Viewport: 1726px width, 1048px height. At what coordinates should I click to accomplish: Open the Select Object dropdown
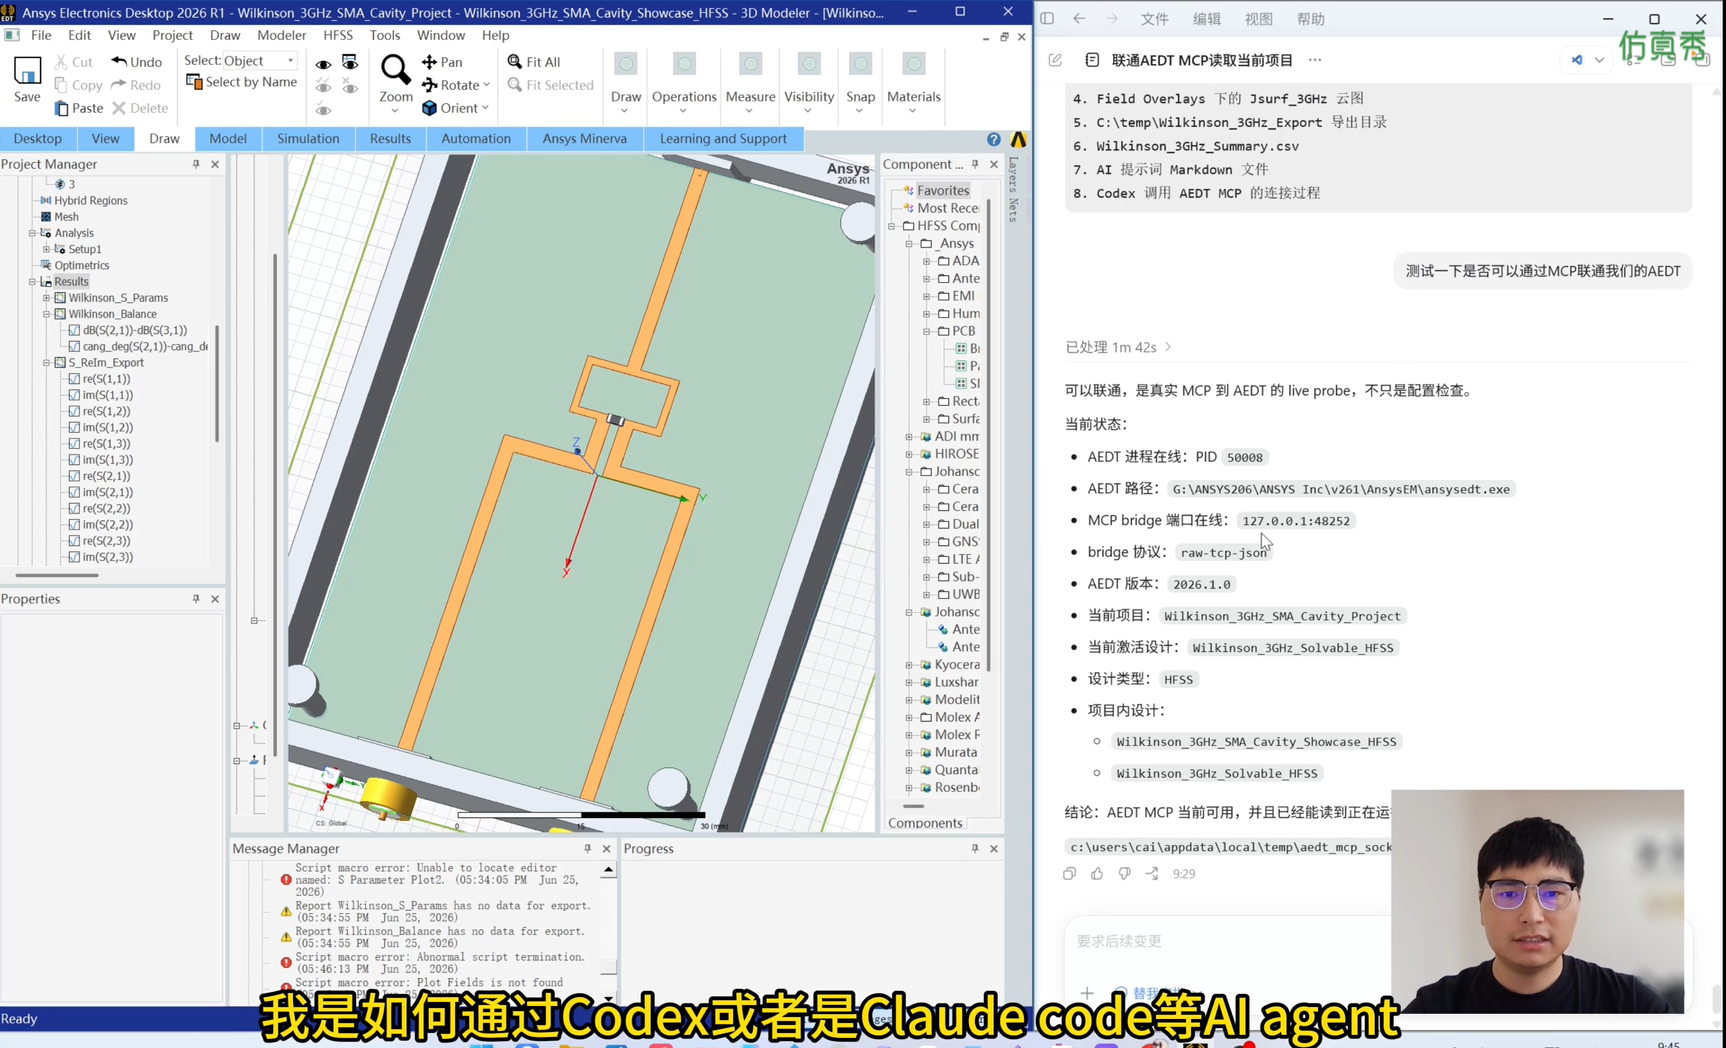coord(260,61)
